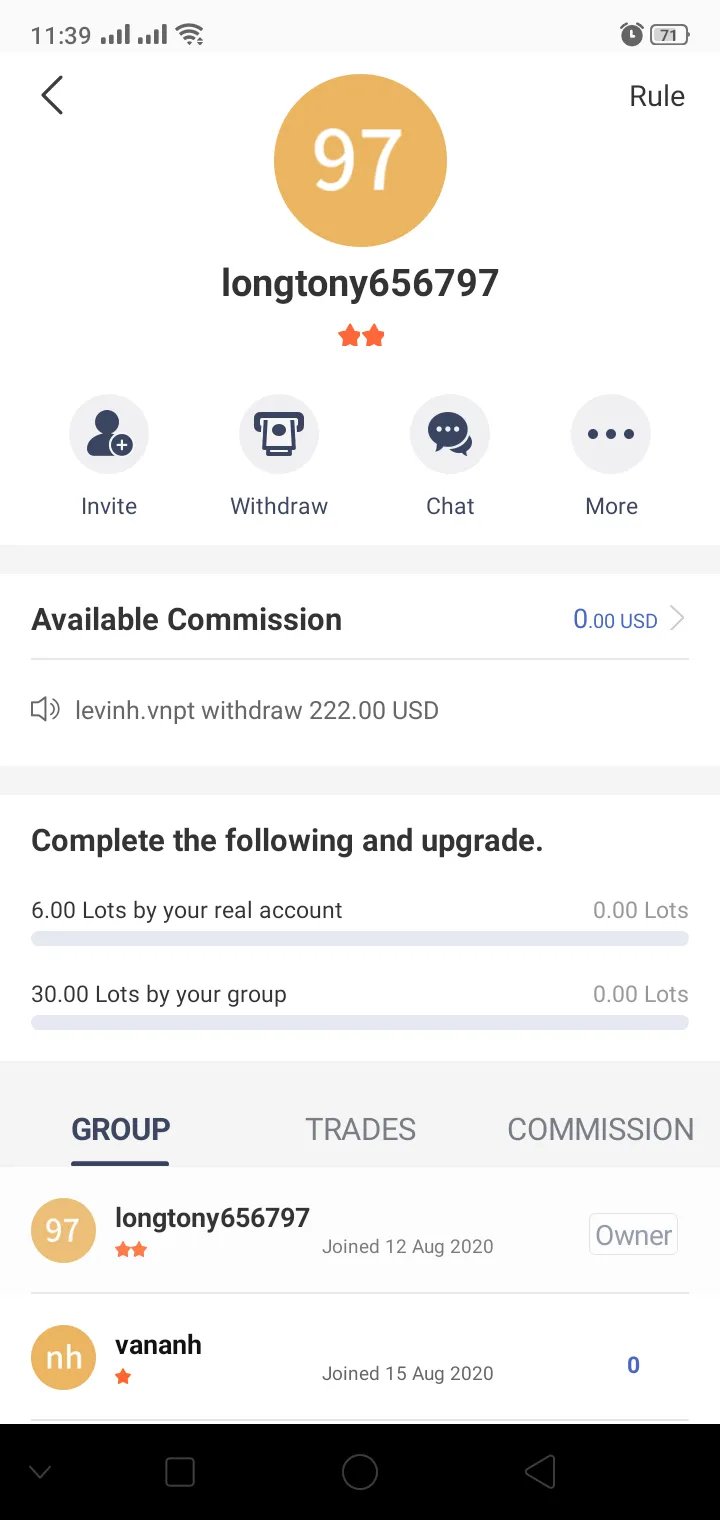
Task: Tap the Android home circle button
Action: pyautogui.click(x=360, y=1471)
